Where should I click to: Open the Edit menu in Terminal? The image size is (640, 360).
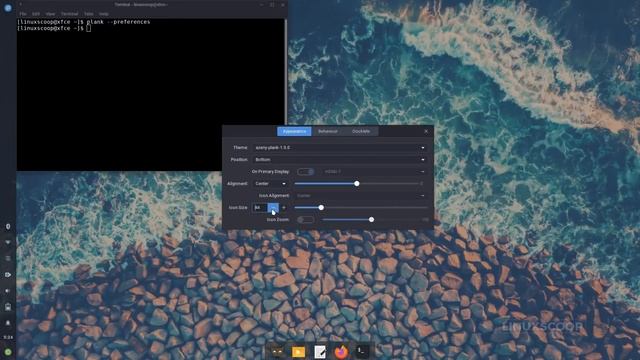tap(36, 14)
